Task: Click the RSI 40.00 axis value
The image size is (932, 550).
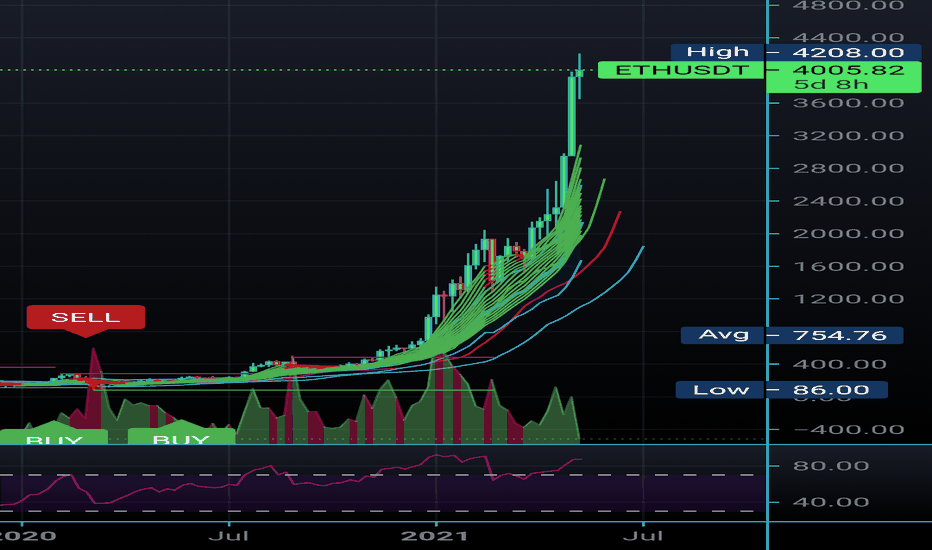Action: (830, 502)
